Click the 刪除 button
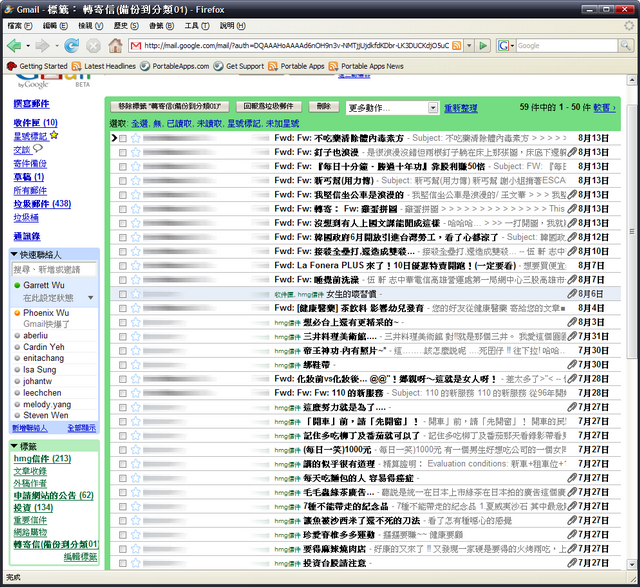 tap(324, 107)
